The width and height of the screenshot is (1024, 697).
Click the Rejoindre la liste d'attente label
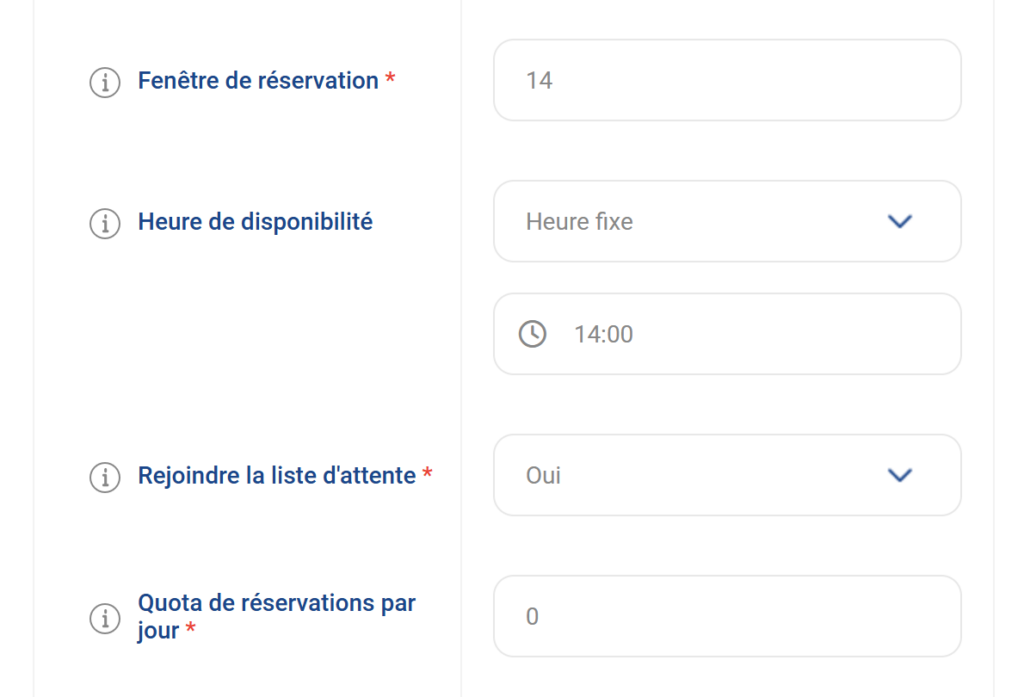click(x=275, y=477)
